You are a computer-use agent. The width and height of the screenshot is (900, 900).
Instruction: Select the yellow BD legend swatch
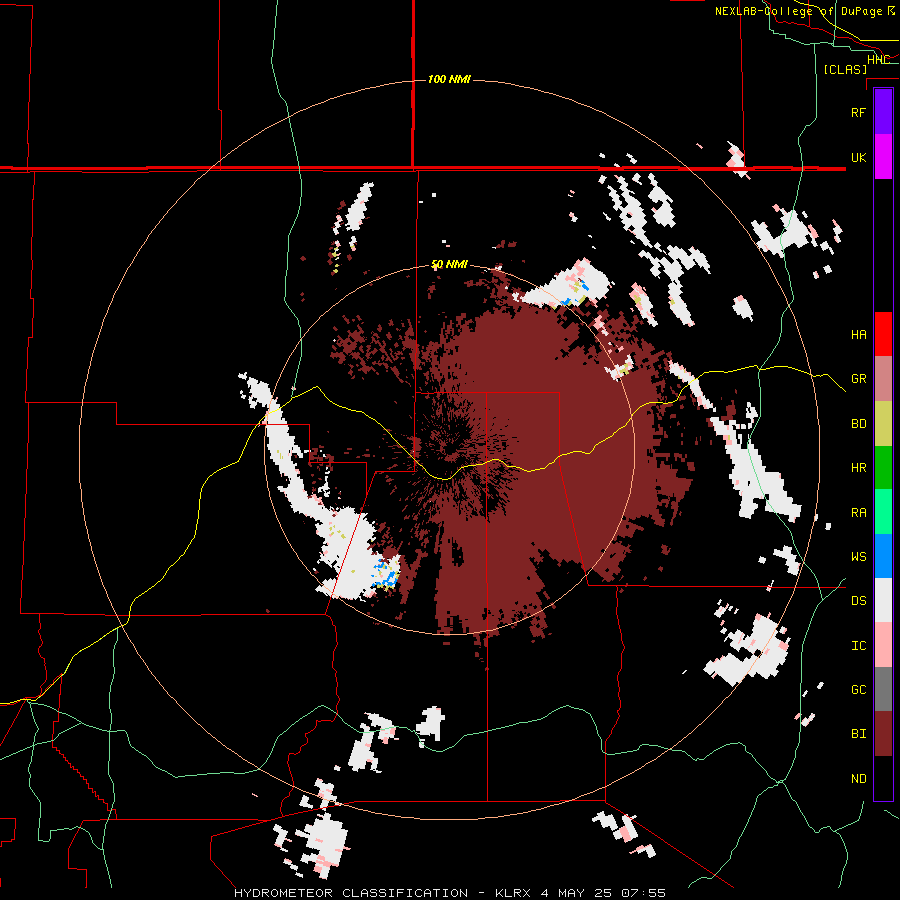pos(883,424)
